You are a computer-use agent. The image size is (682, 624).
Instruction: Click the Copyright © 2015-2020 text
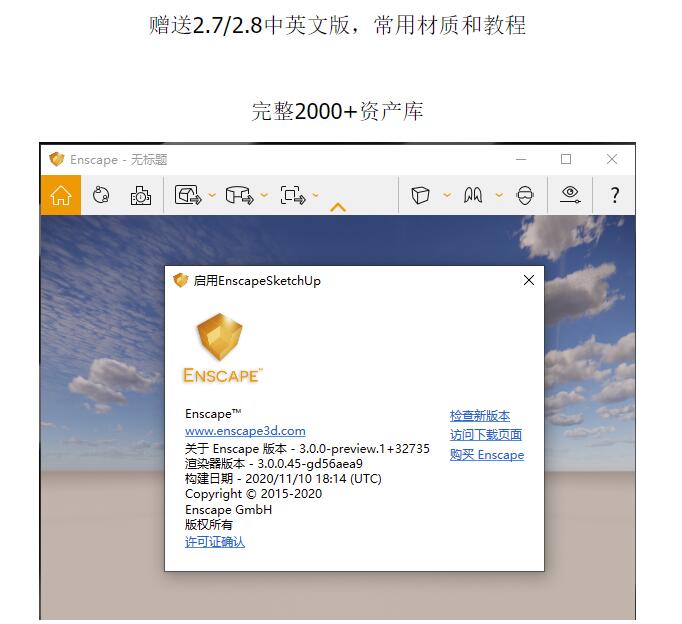click(254, 494)
